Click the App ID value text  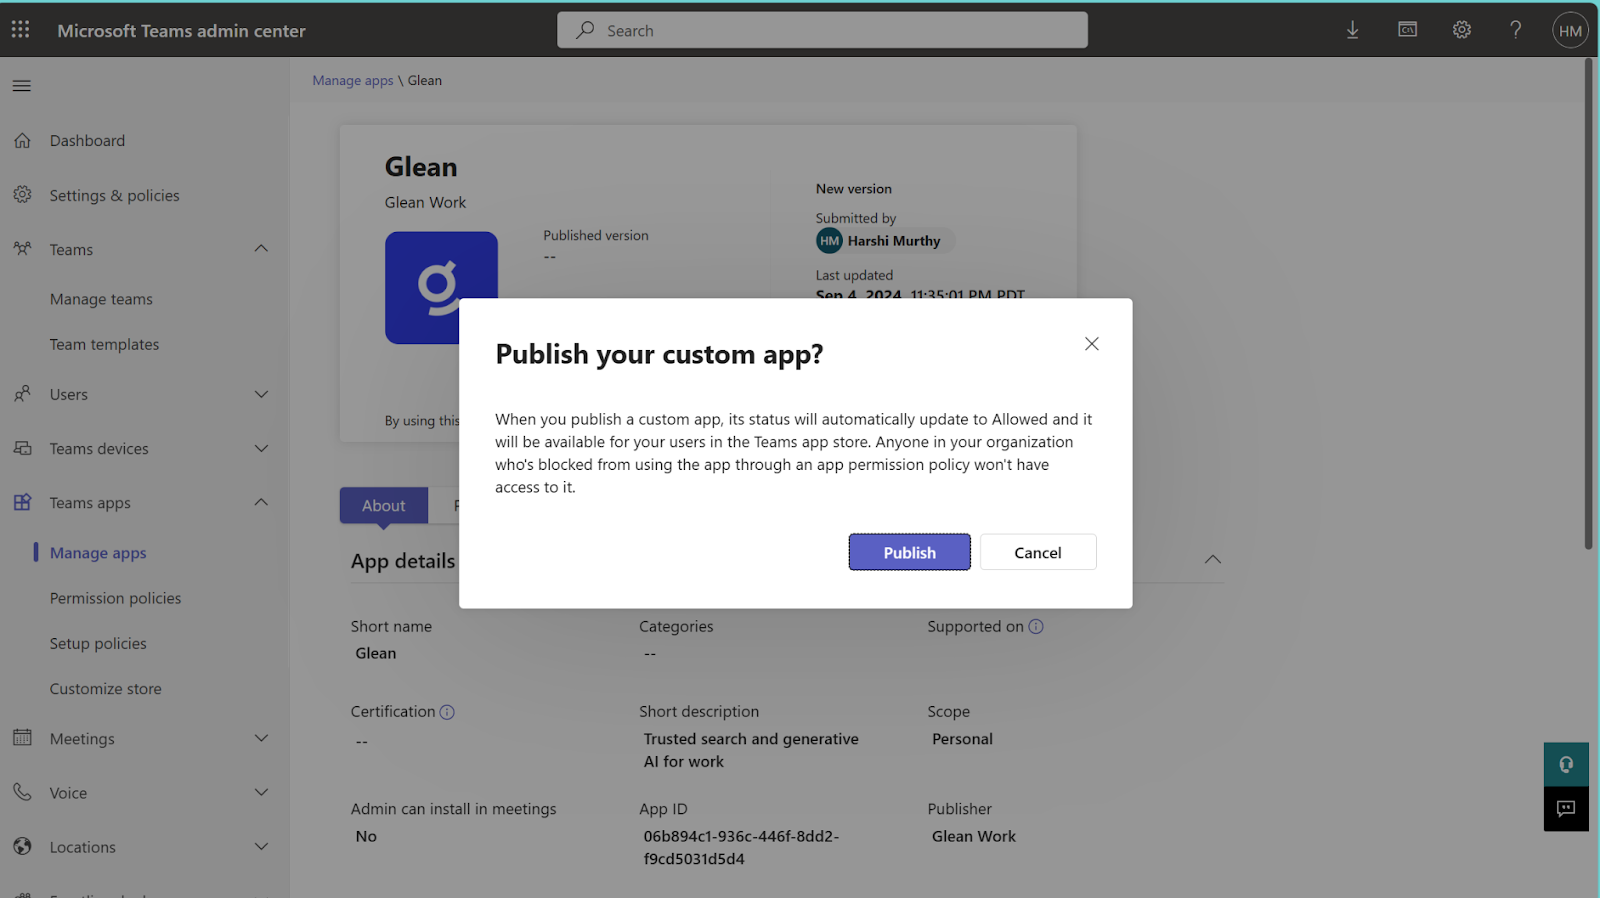pos(741,848)
